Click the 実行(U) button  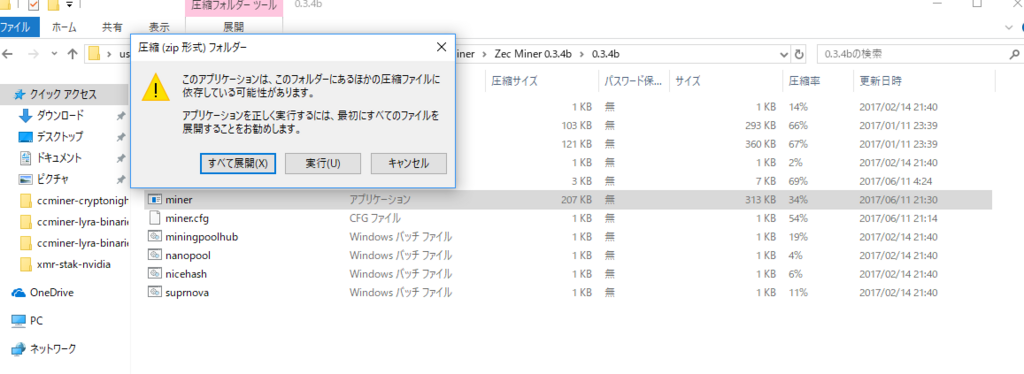tap(323, 163)
